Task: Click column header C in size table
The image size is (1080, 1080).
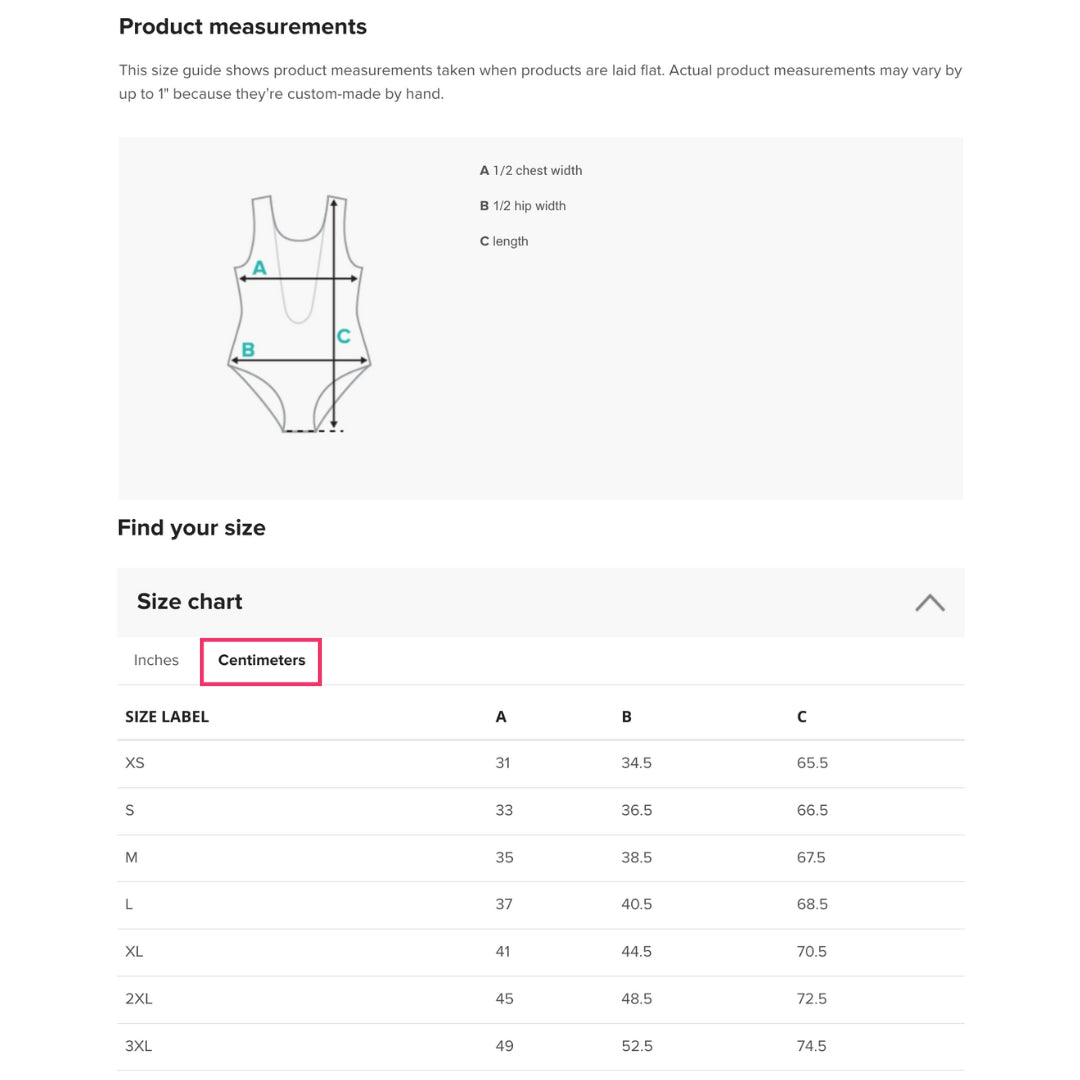Action: click(802, 717)
